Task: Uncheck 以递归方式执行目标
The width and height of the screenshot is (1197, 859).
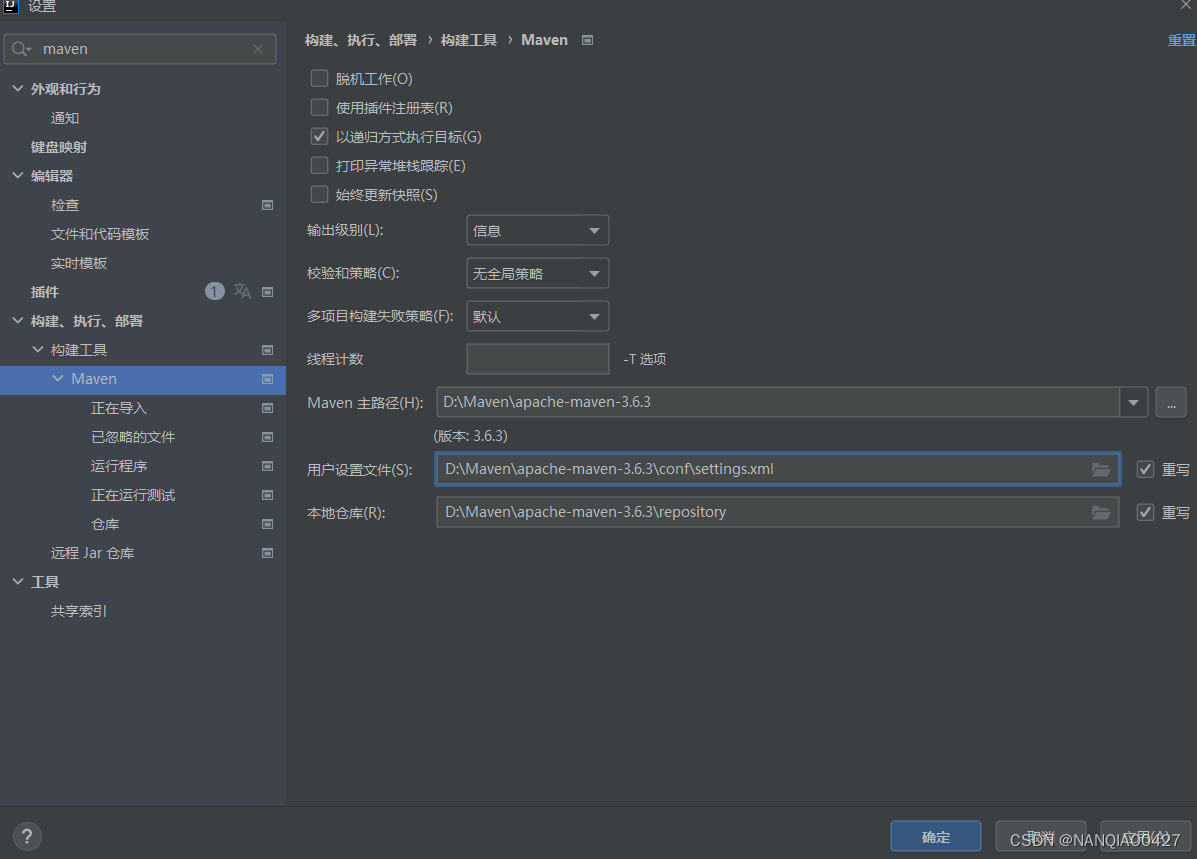Action: [x=319, y=136]
